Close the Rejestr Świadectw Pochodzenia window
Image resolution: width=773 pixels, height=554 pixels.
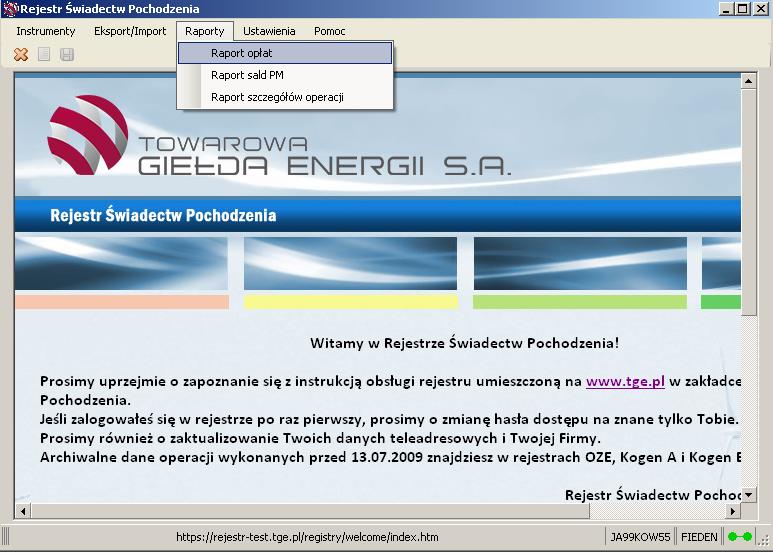click(x=761, y=9)
